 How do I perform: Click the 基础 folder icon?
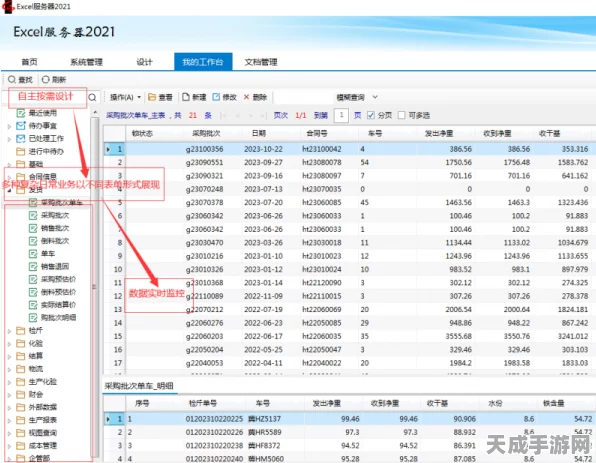[21, 164]
